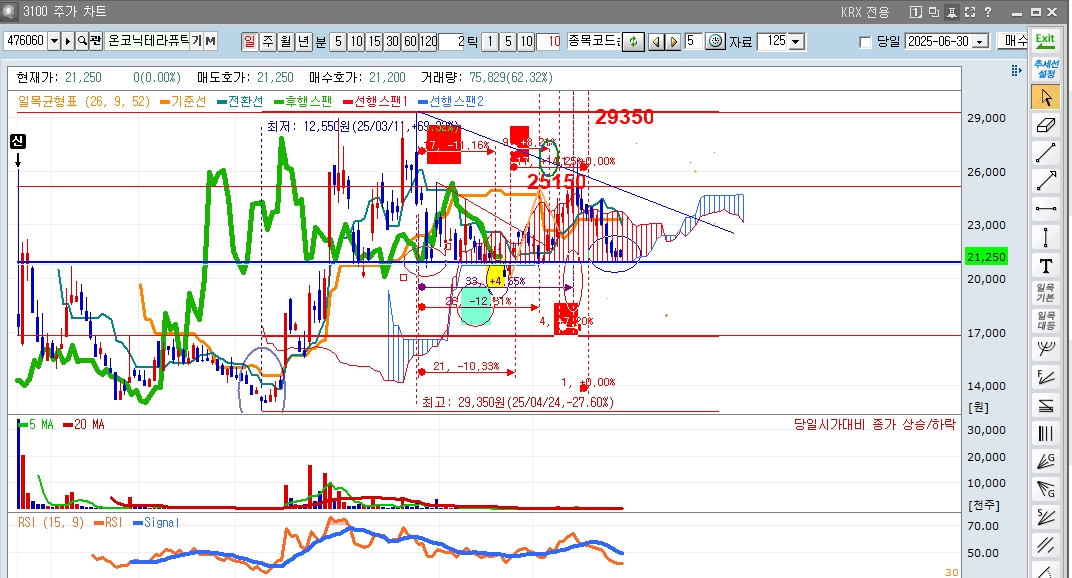The image size is (1072, 578).
Task: Click the pin window icon in title bar
Action: [952, 12]
